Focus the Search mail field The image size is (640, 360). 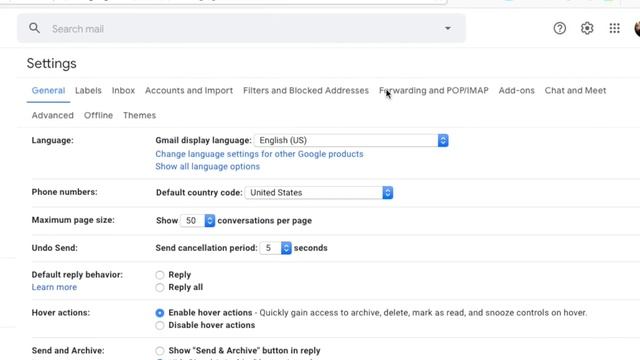[241, 28]
